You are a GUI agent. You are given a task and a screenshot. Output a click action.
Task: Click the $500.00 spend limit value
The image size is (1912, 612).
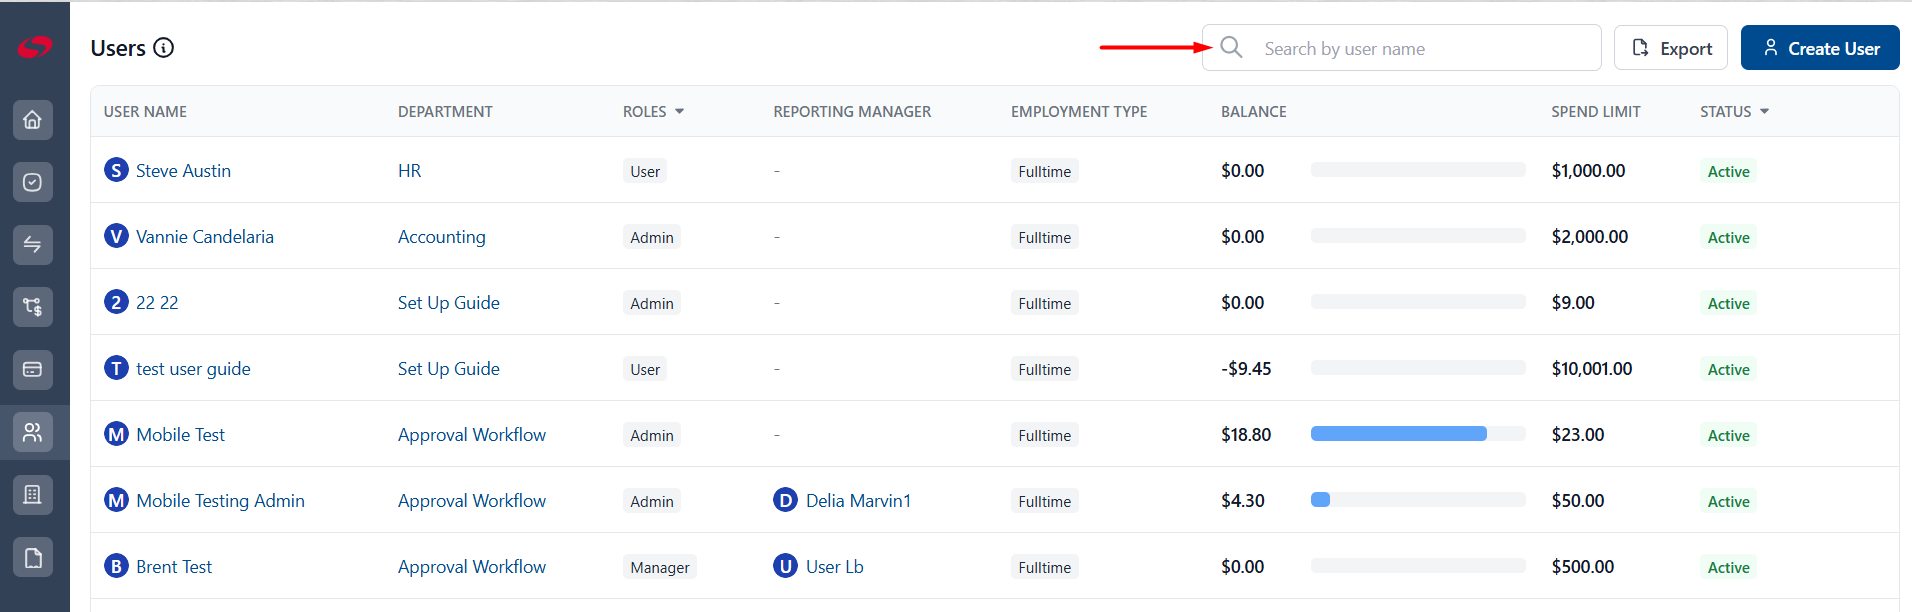[1583, 567]
